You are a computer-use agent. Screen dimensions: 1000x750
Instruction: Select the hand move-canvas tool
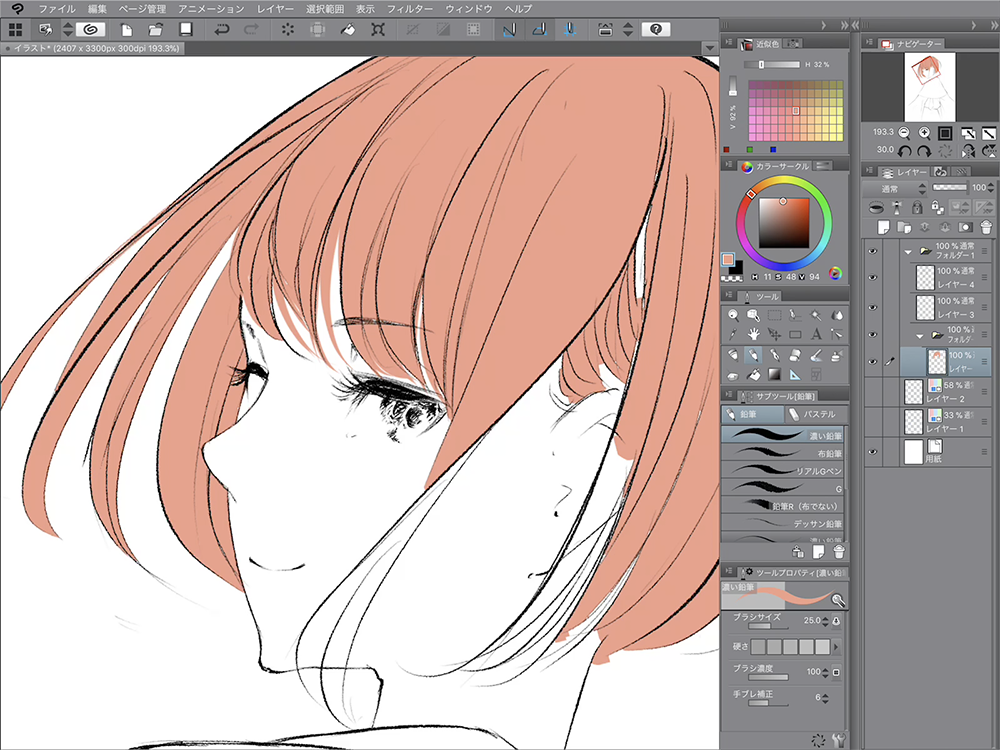point(754,334)
